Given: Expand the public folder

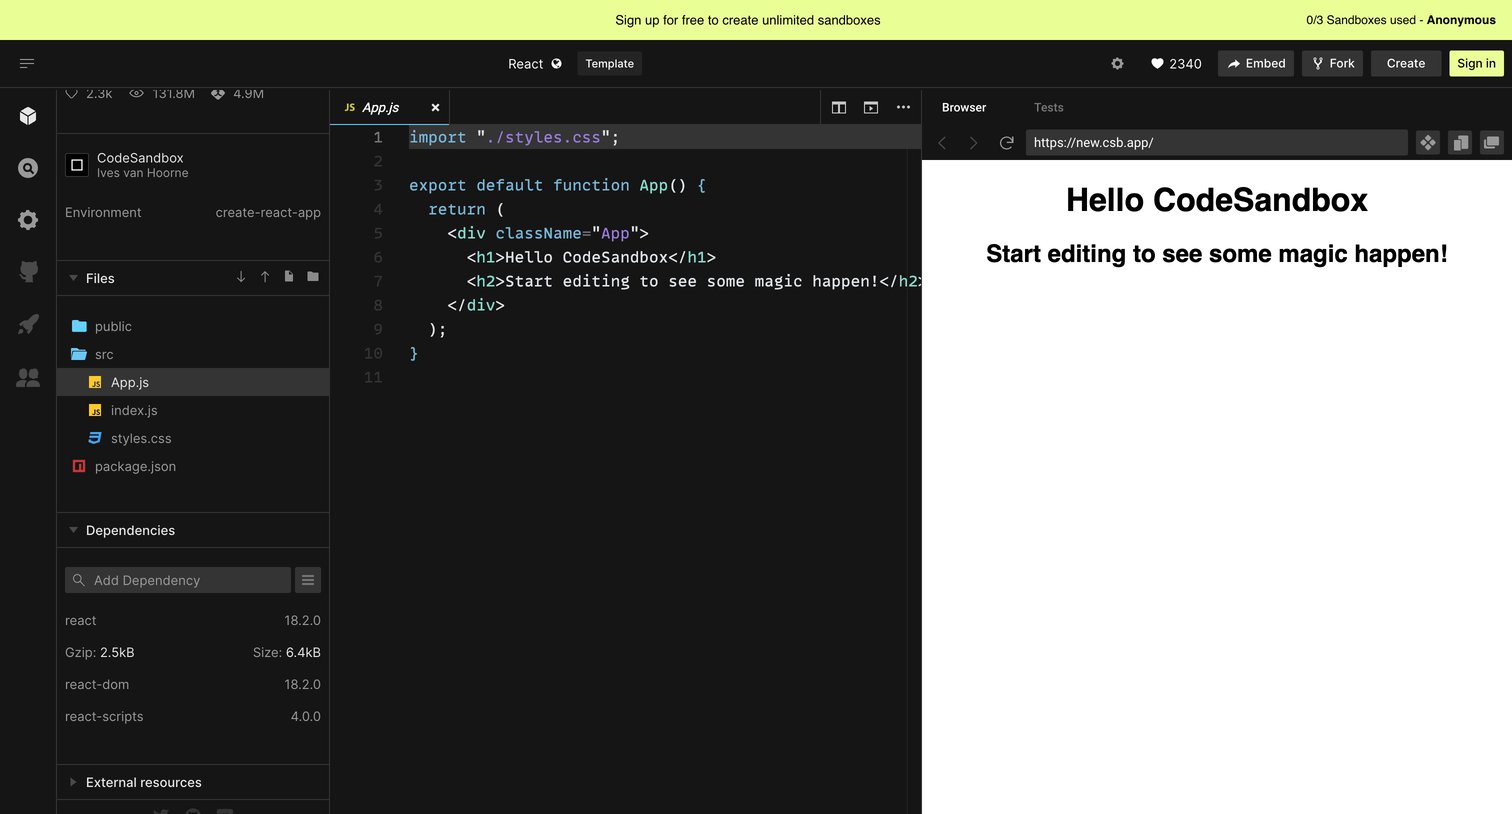Looking at the screenshot, I should click(193, 326).
